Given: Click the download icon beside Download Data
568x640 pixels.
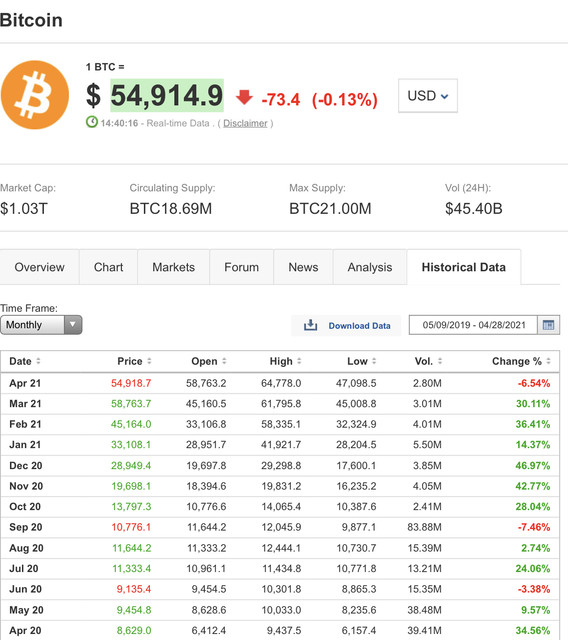Looking at the screenshot, I should click(x=311, y=325).
